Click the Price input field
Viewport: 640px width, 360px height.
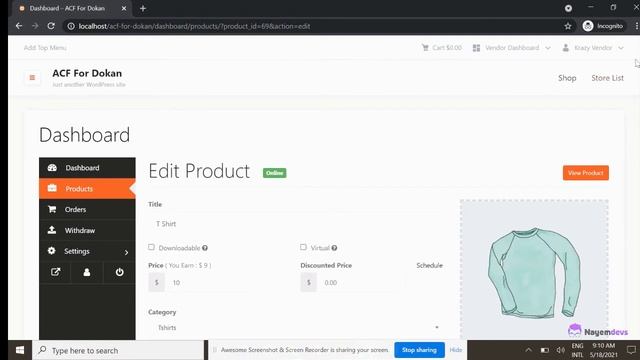(208, 282)
